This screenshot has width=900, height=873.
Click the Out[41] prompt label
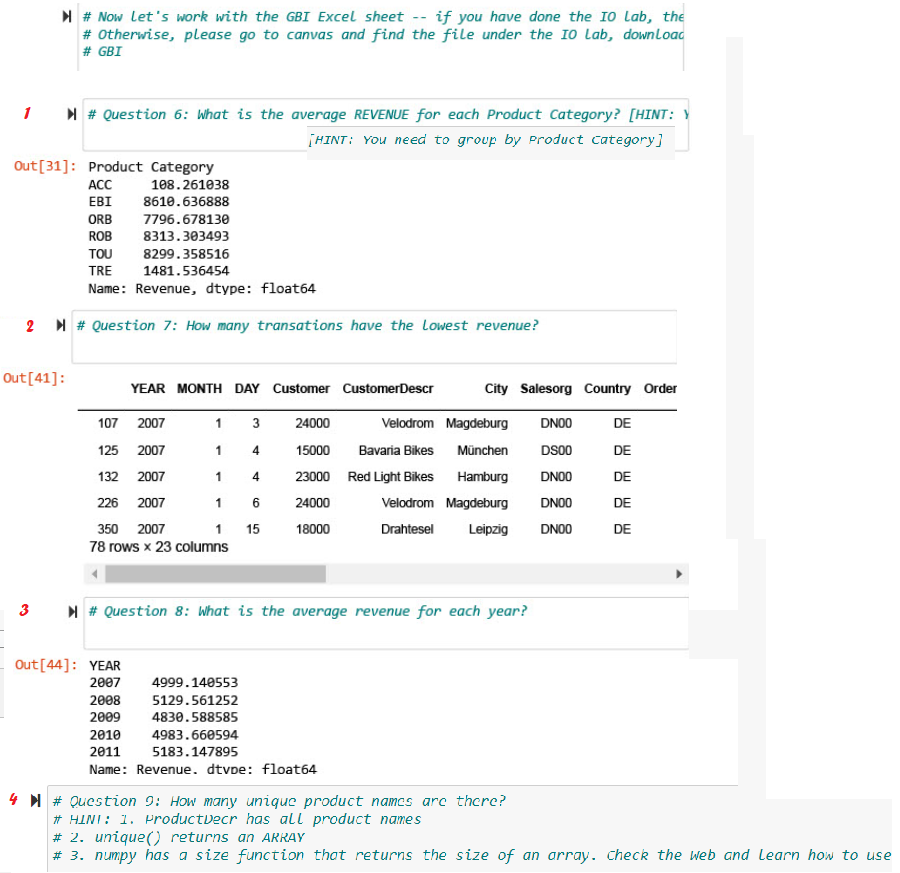click(x=33, y=378)
